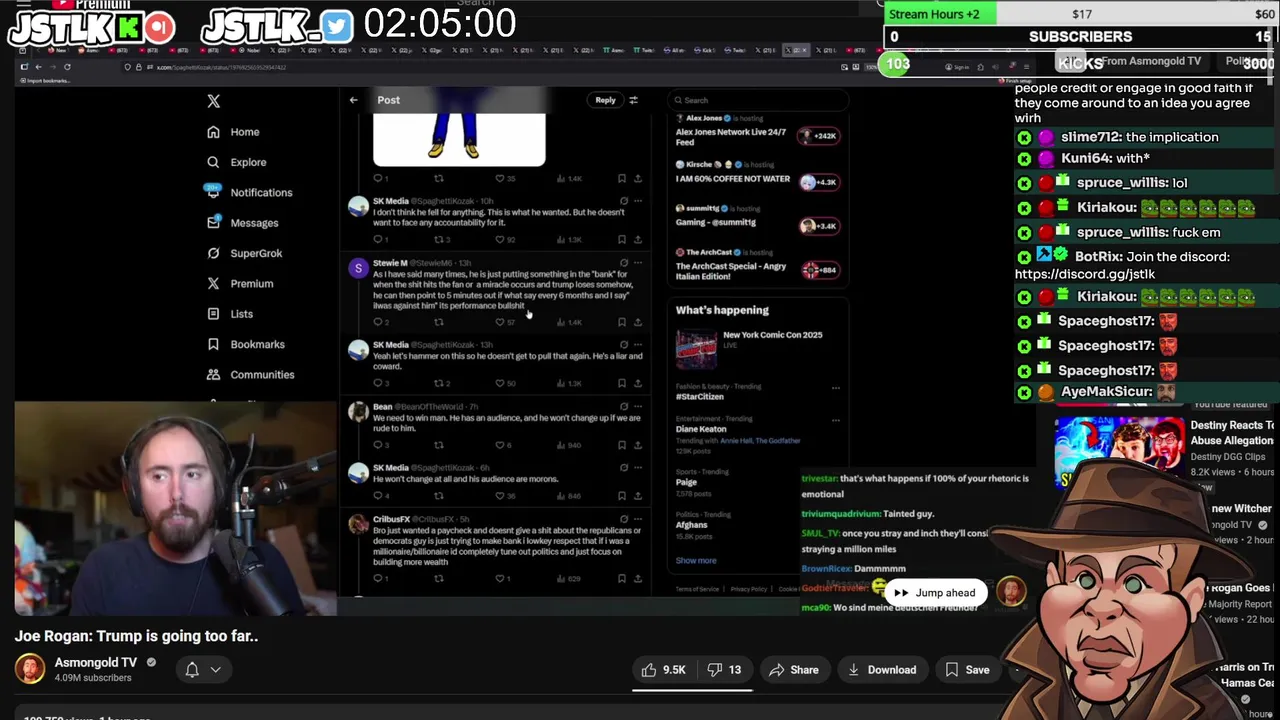Viewport: 1280px width, 720px height.
Task: Open Messages in the X sidebar
Action: coord(242,223)
